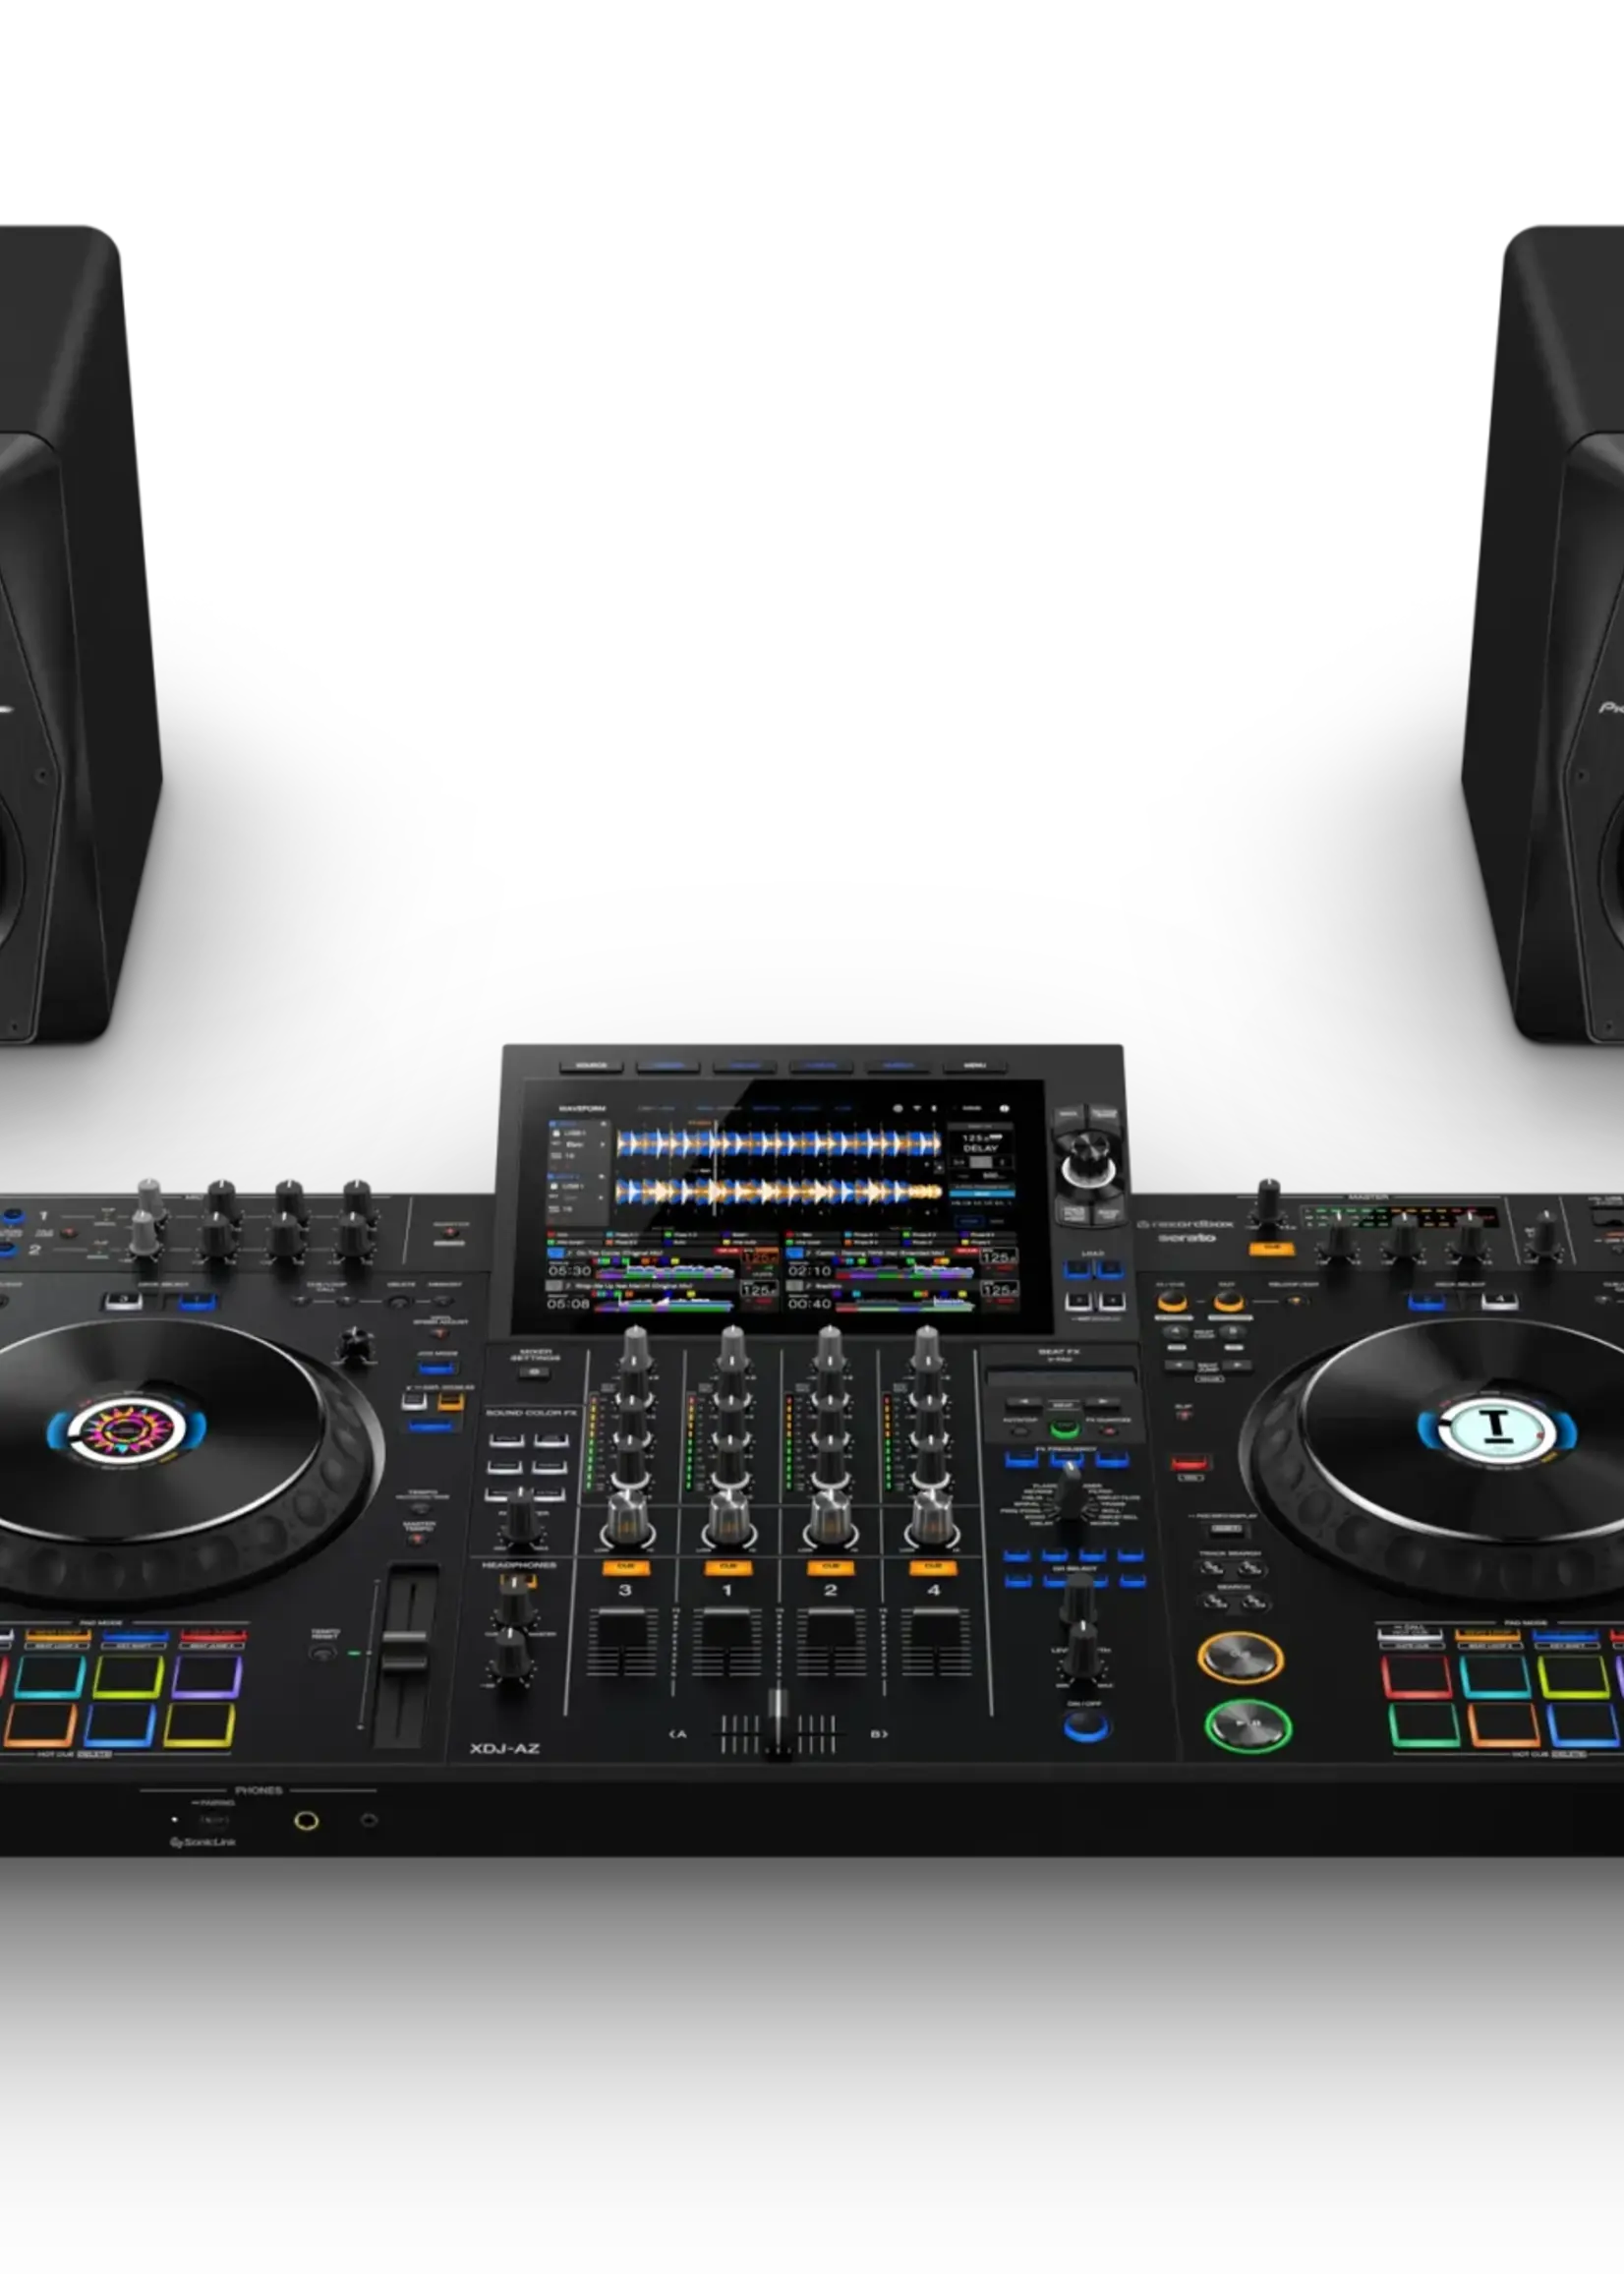Image resolution: width=1624 pixels, height=2274 pixels.
Task: Hit the cyan performance pad on left deck
Action: [x=50, y=1677]
